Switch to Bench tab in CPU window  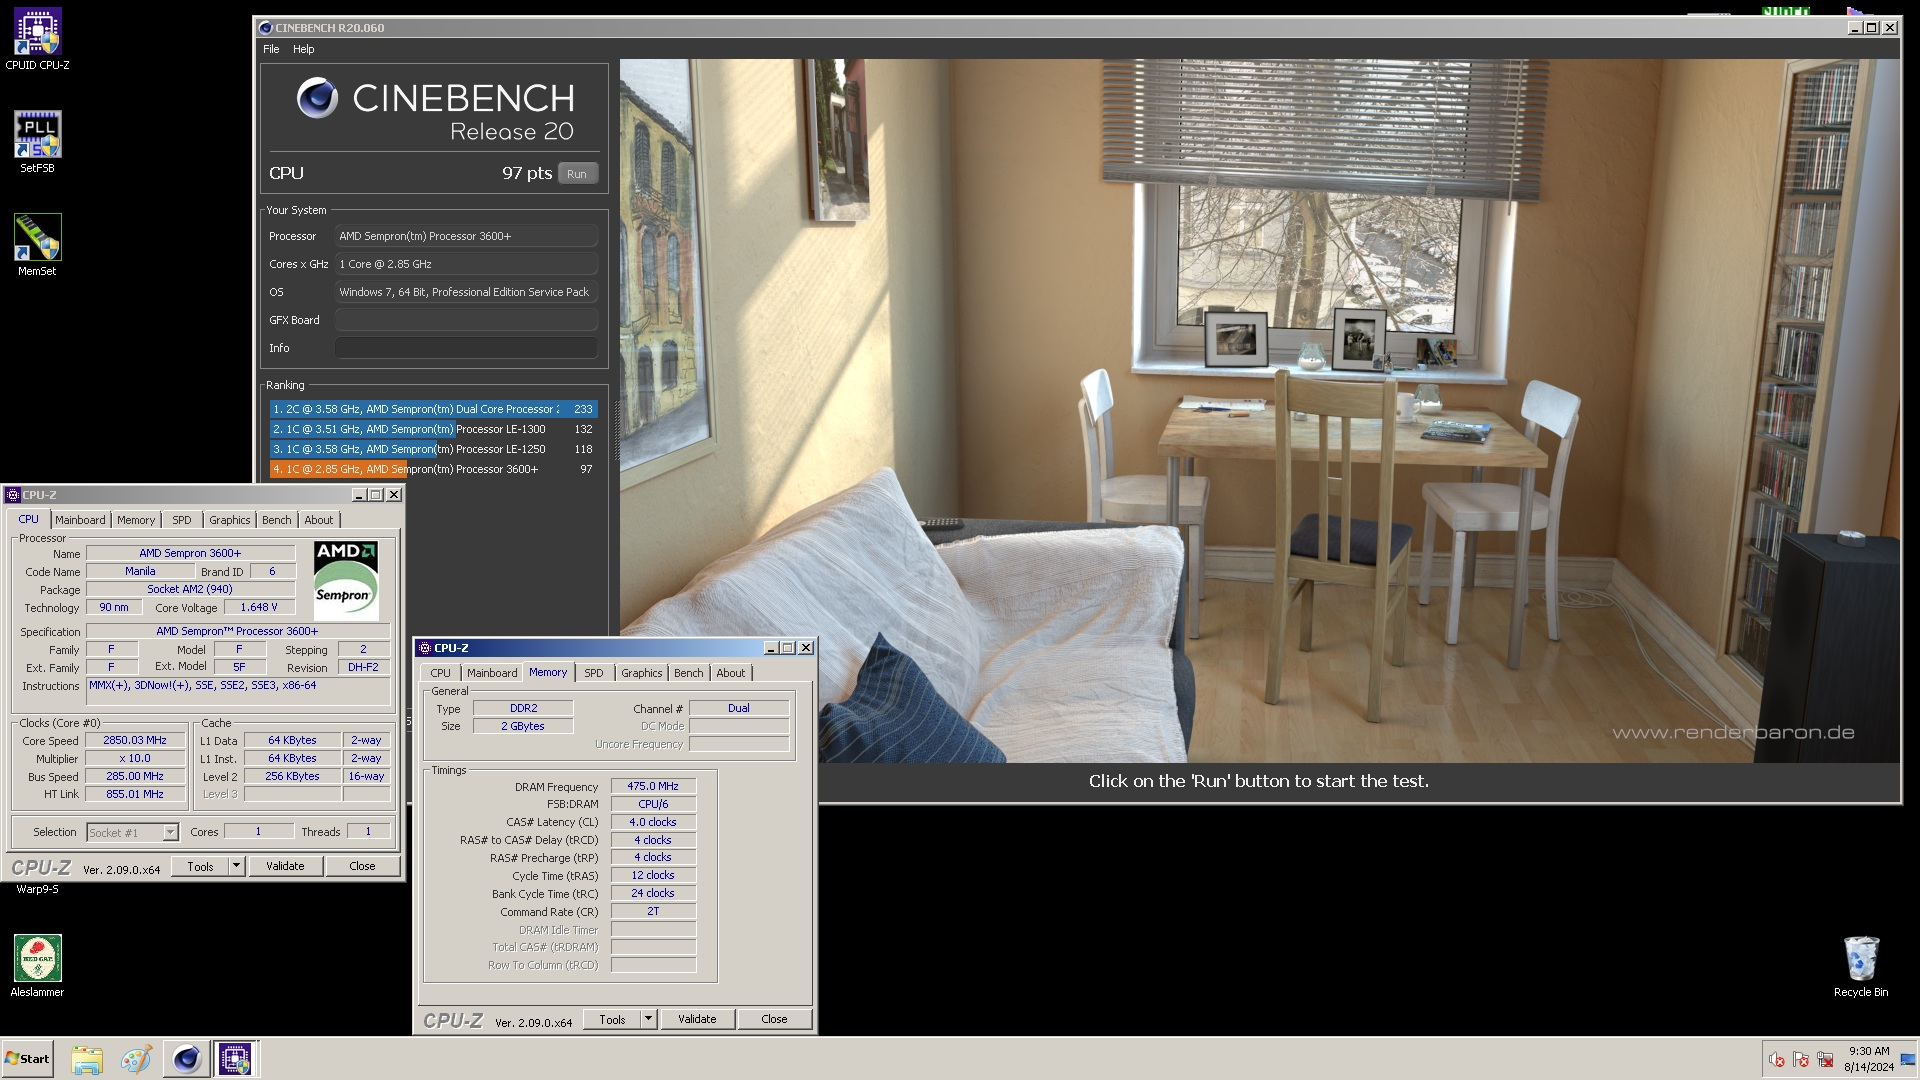tap(277, 520)
